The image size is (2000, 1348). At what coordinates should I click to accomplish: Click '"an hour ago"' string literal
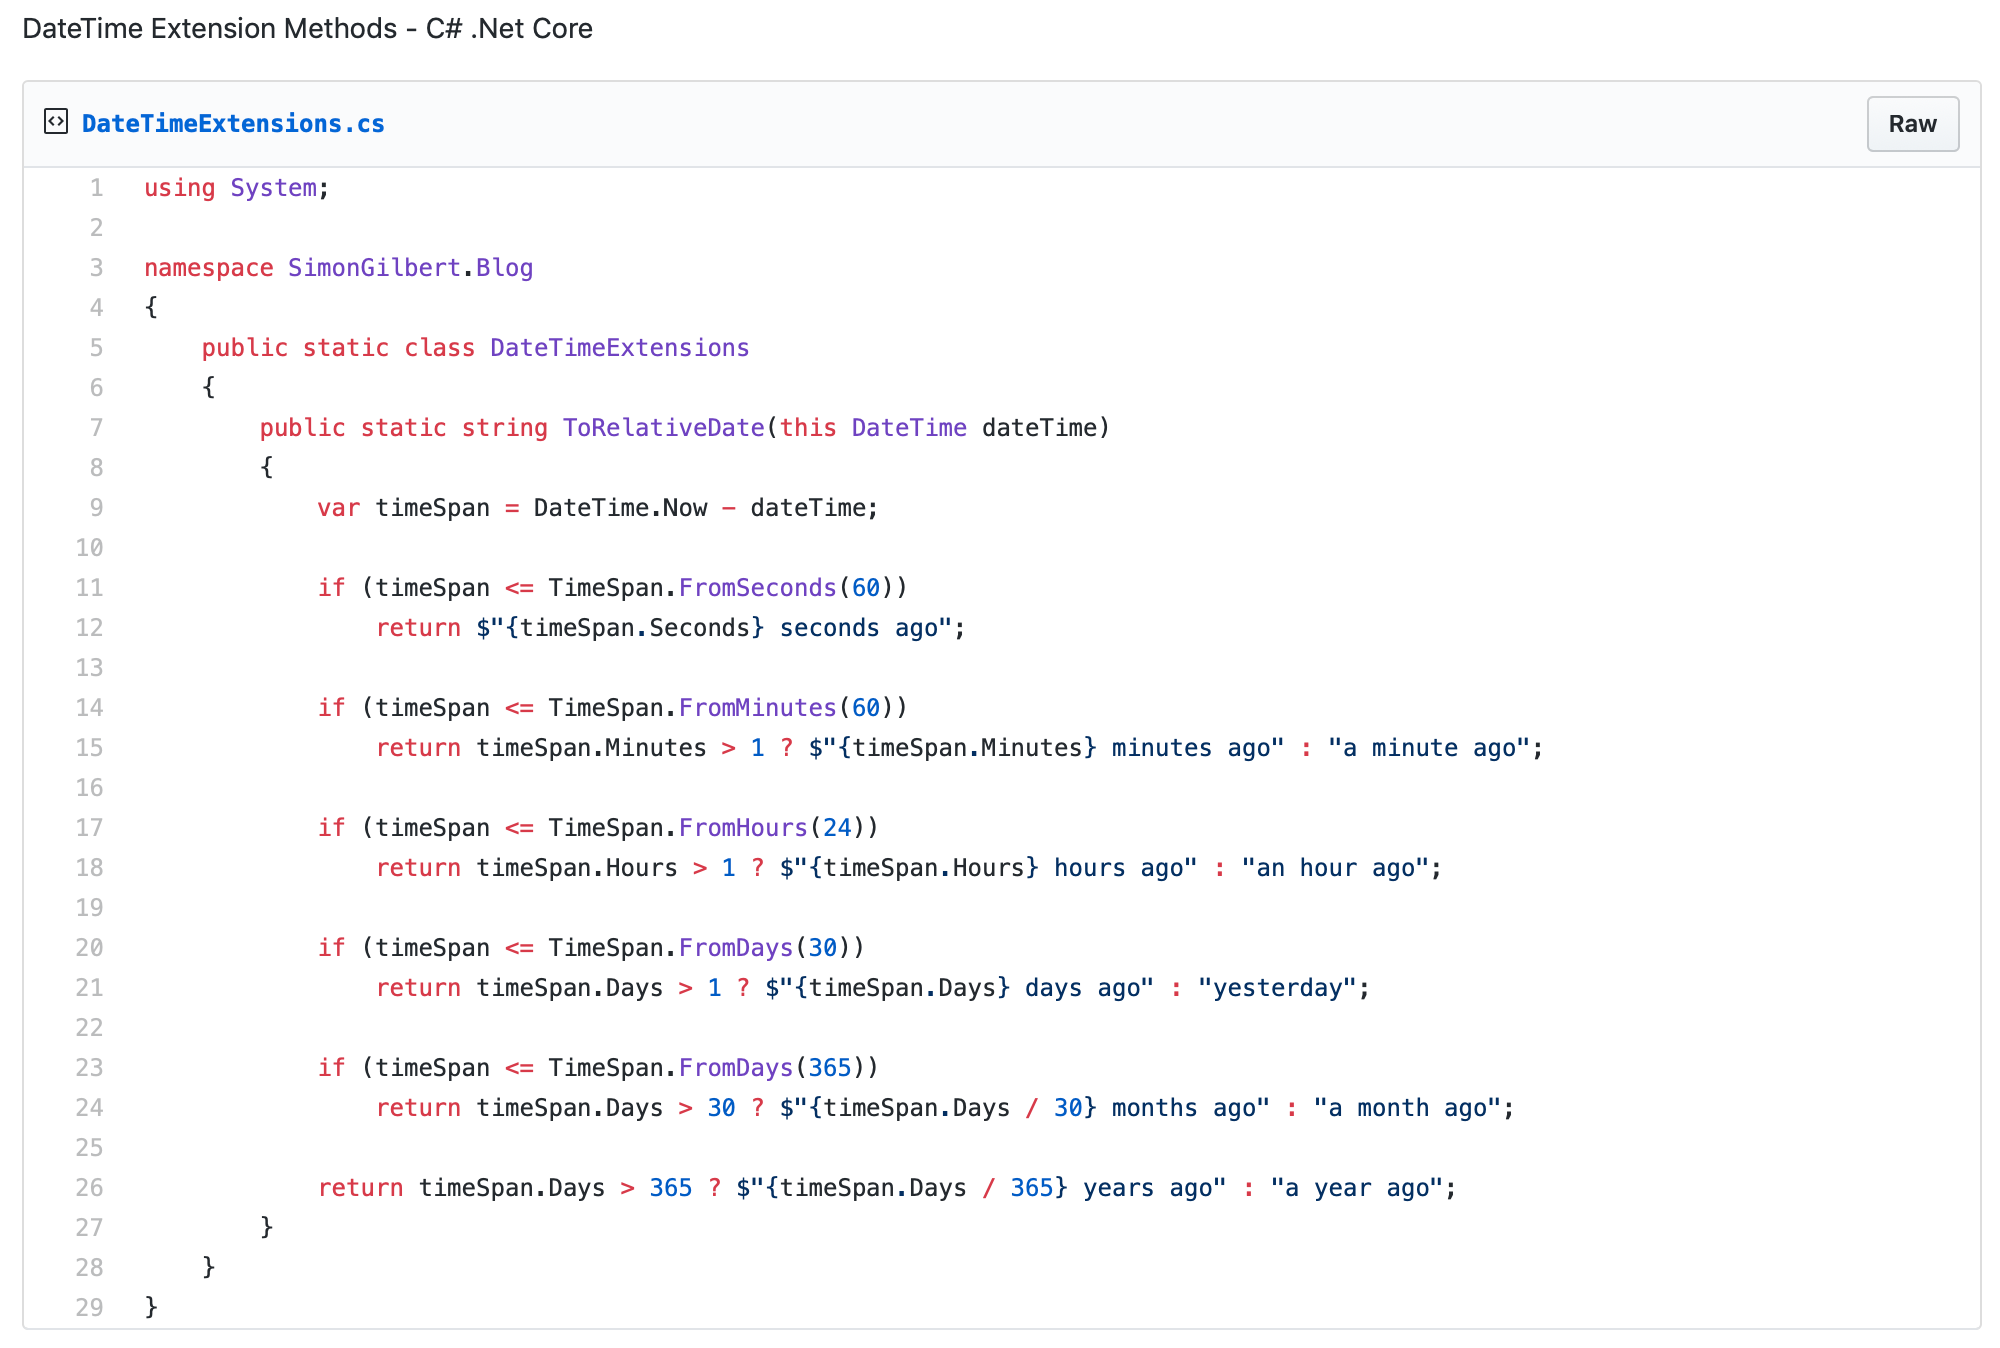[x=1335, y=868]
